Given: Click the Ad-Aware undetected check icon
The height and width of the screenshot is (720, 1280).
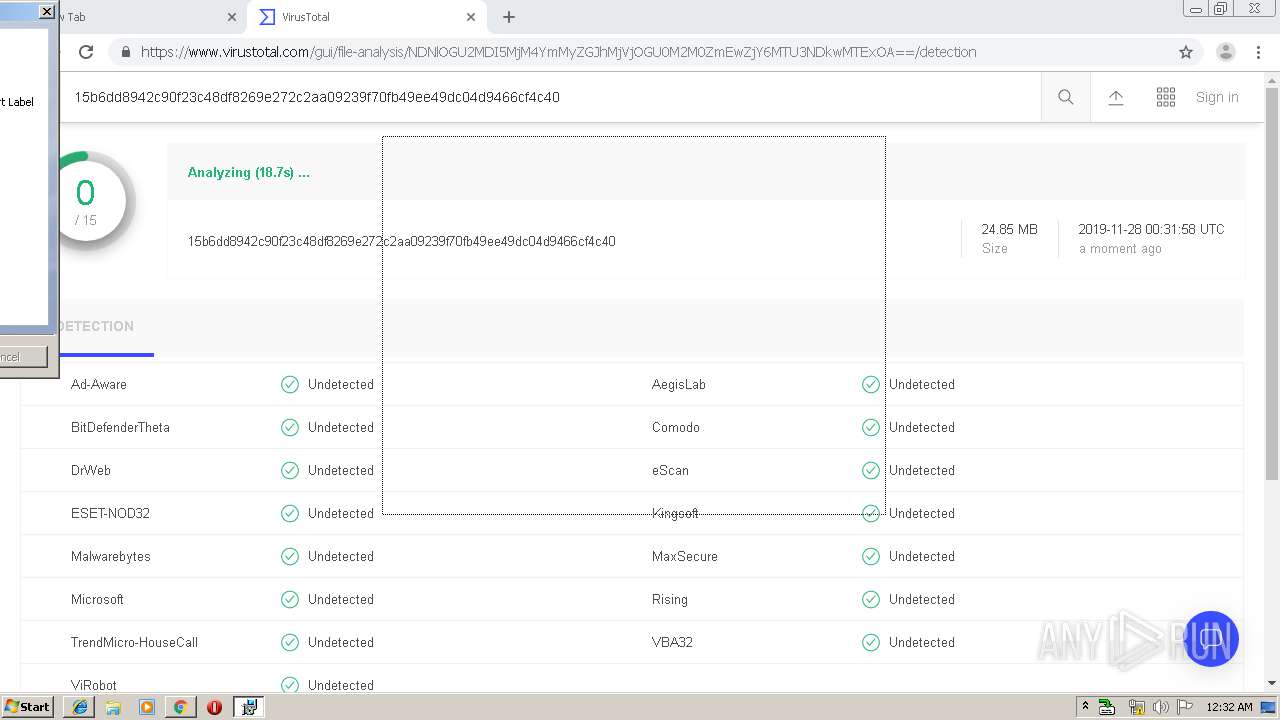Looking at the screenshot, I should tap(290, 384).
